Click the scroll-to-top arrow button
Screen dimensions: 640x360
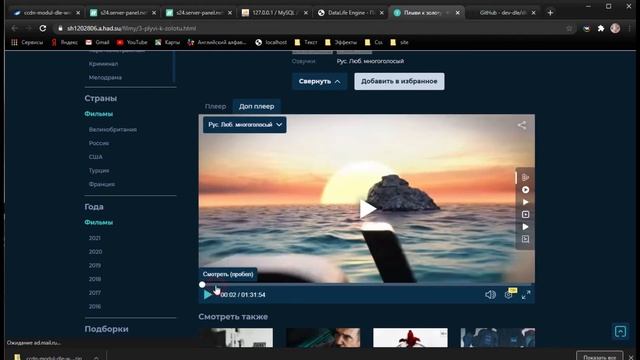point(620,331)
